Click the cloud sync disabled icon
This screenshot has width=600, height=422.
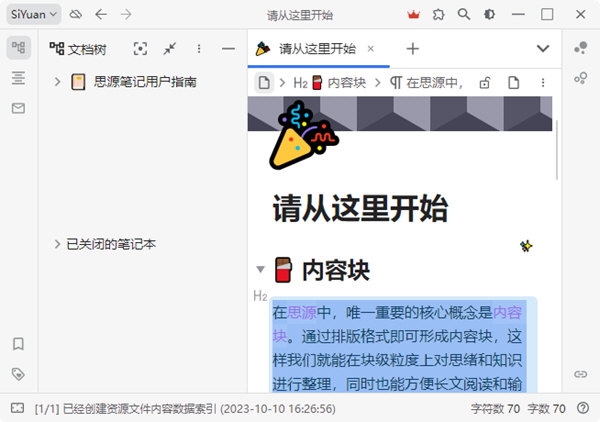click(x=76, y=15)
